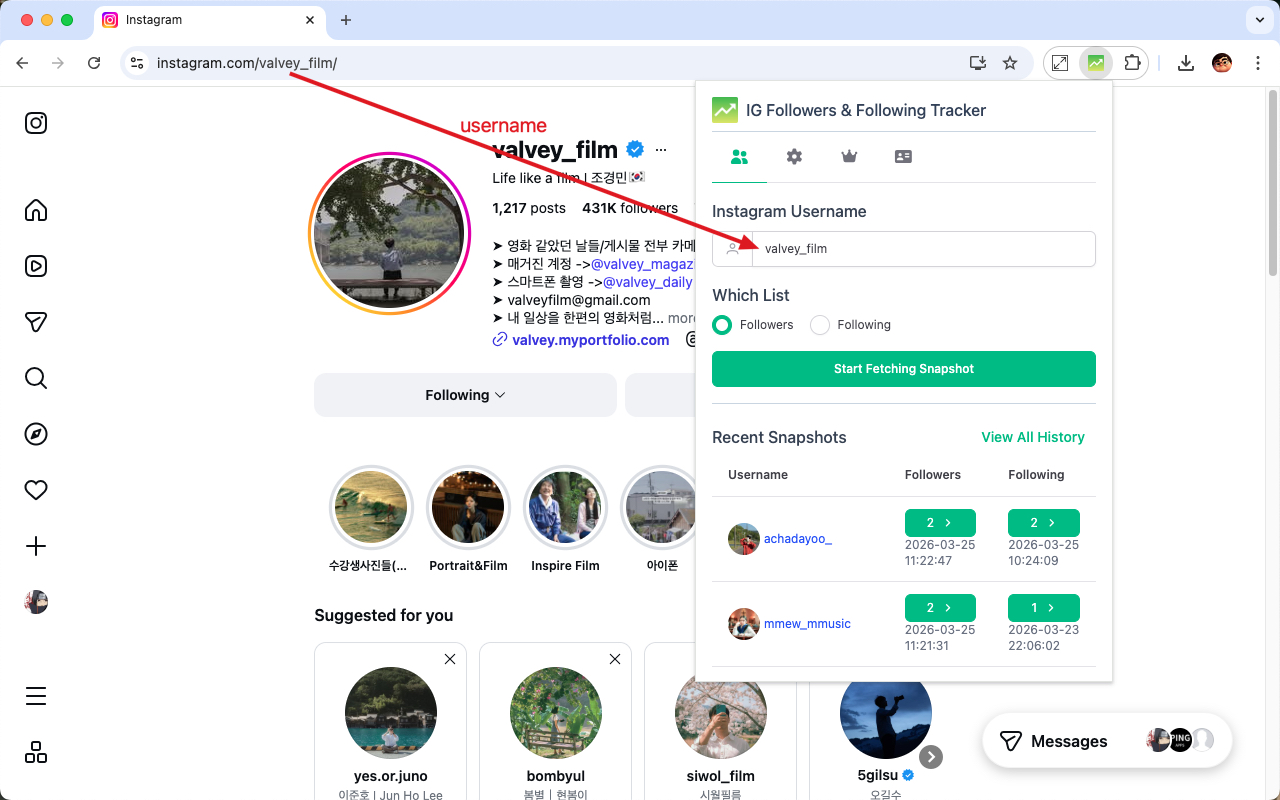Open valvey.myportfolio.com link
This screenshot has height=800, width=1280.
[590, 340]
